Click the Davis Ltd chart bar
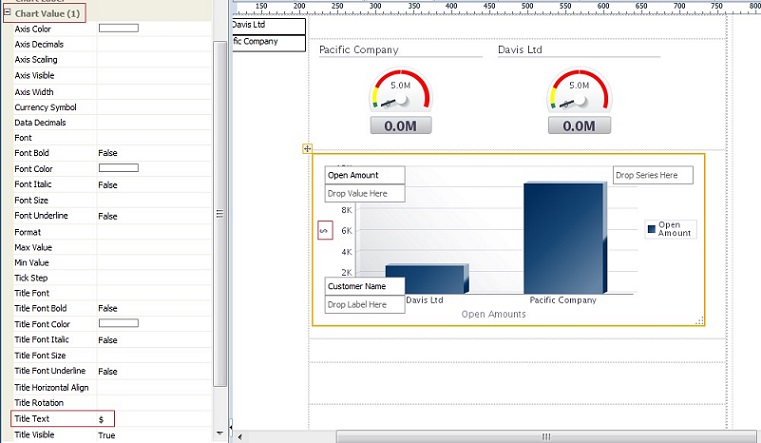The image size is (761, 443). click(427, 279)
